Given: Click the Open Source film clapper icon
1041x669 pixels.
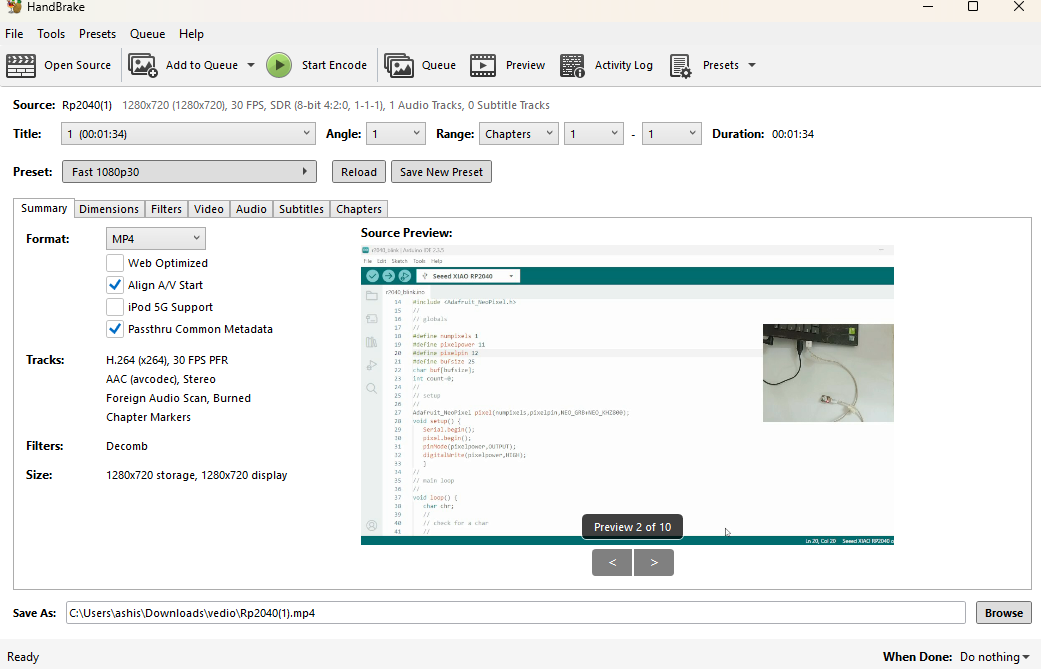Looking at the screenshot, I should [21, 66].
